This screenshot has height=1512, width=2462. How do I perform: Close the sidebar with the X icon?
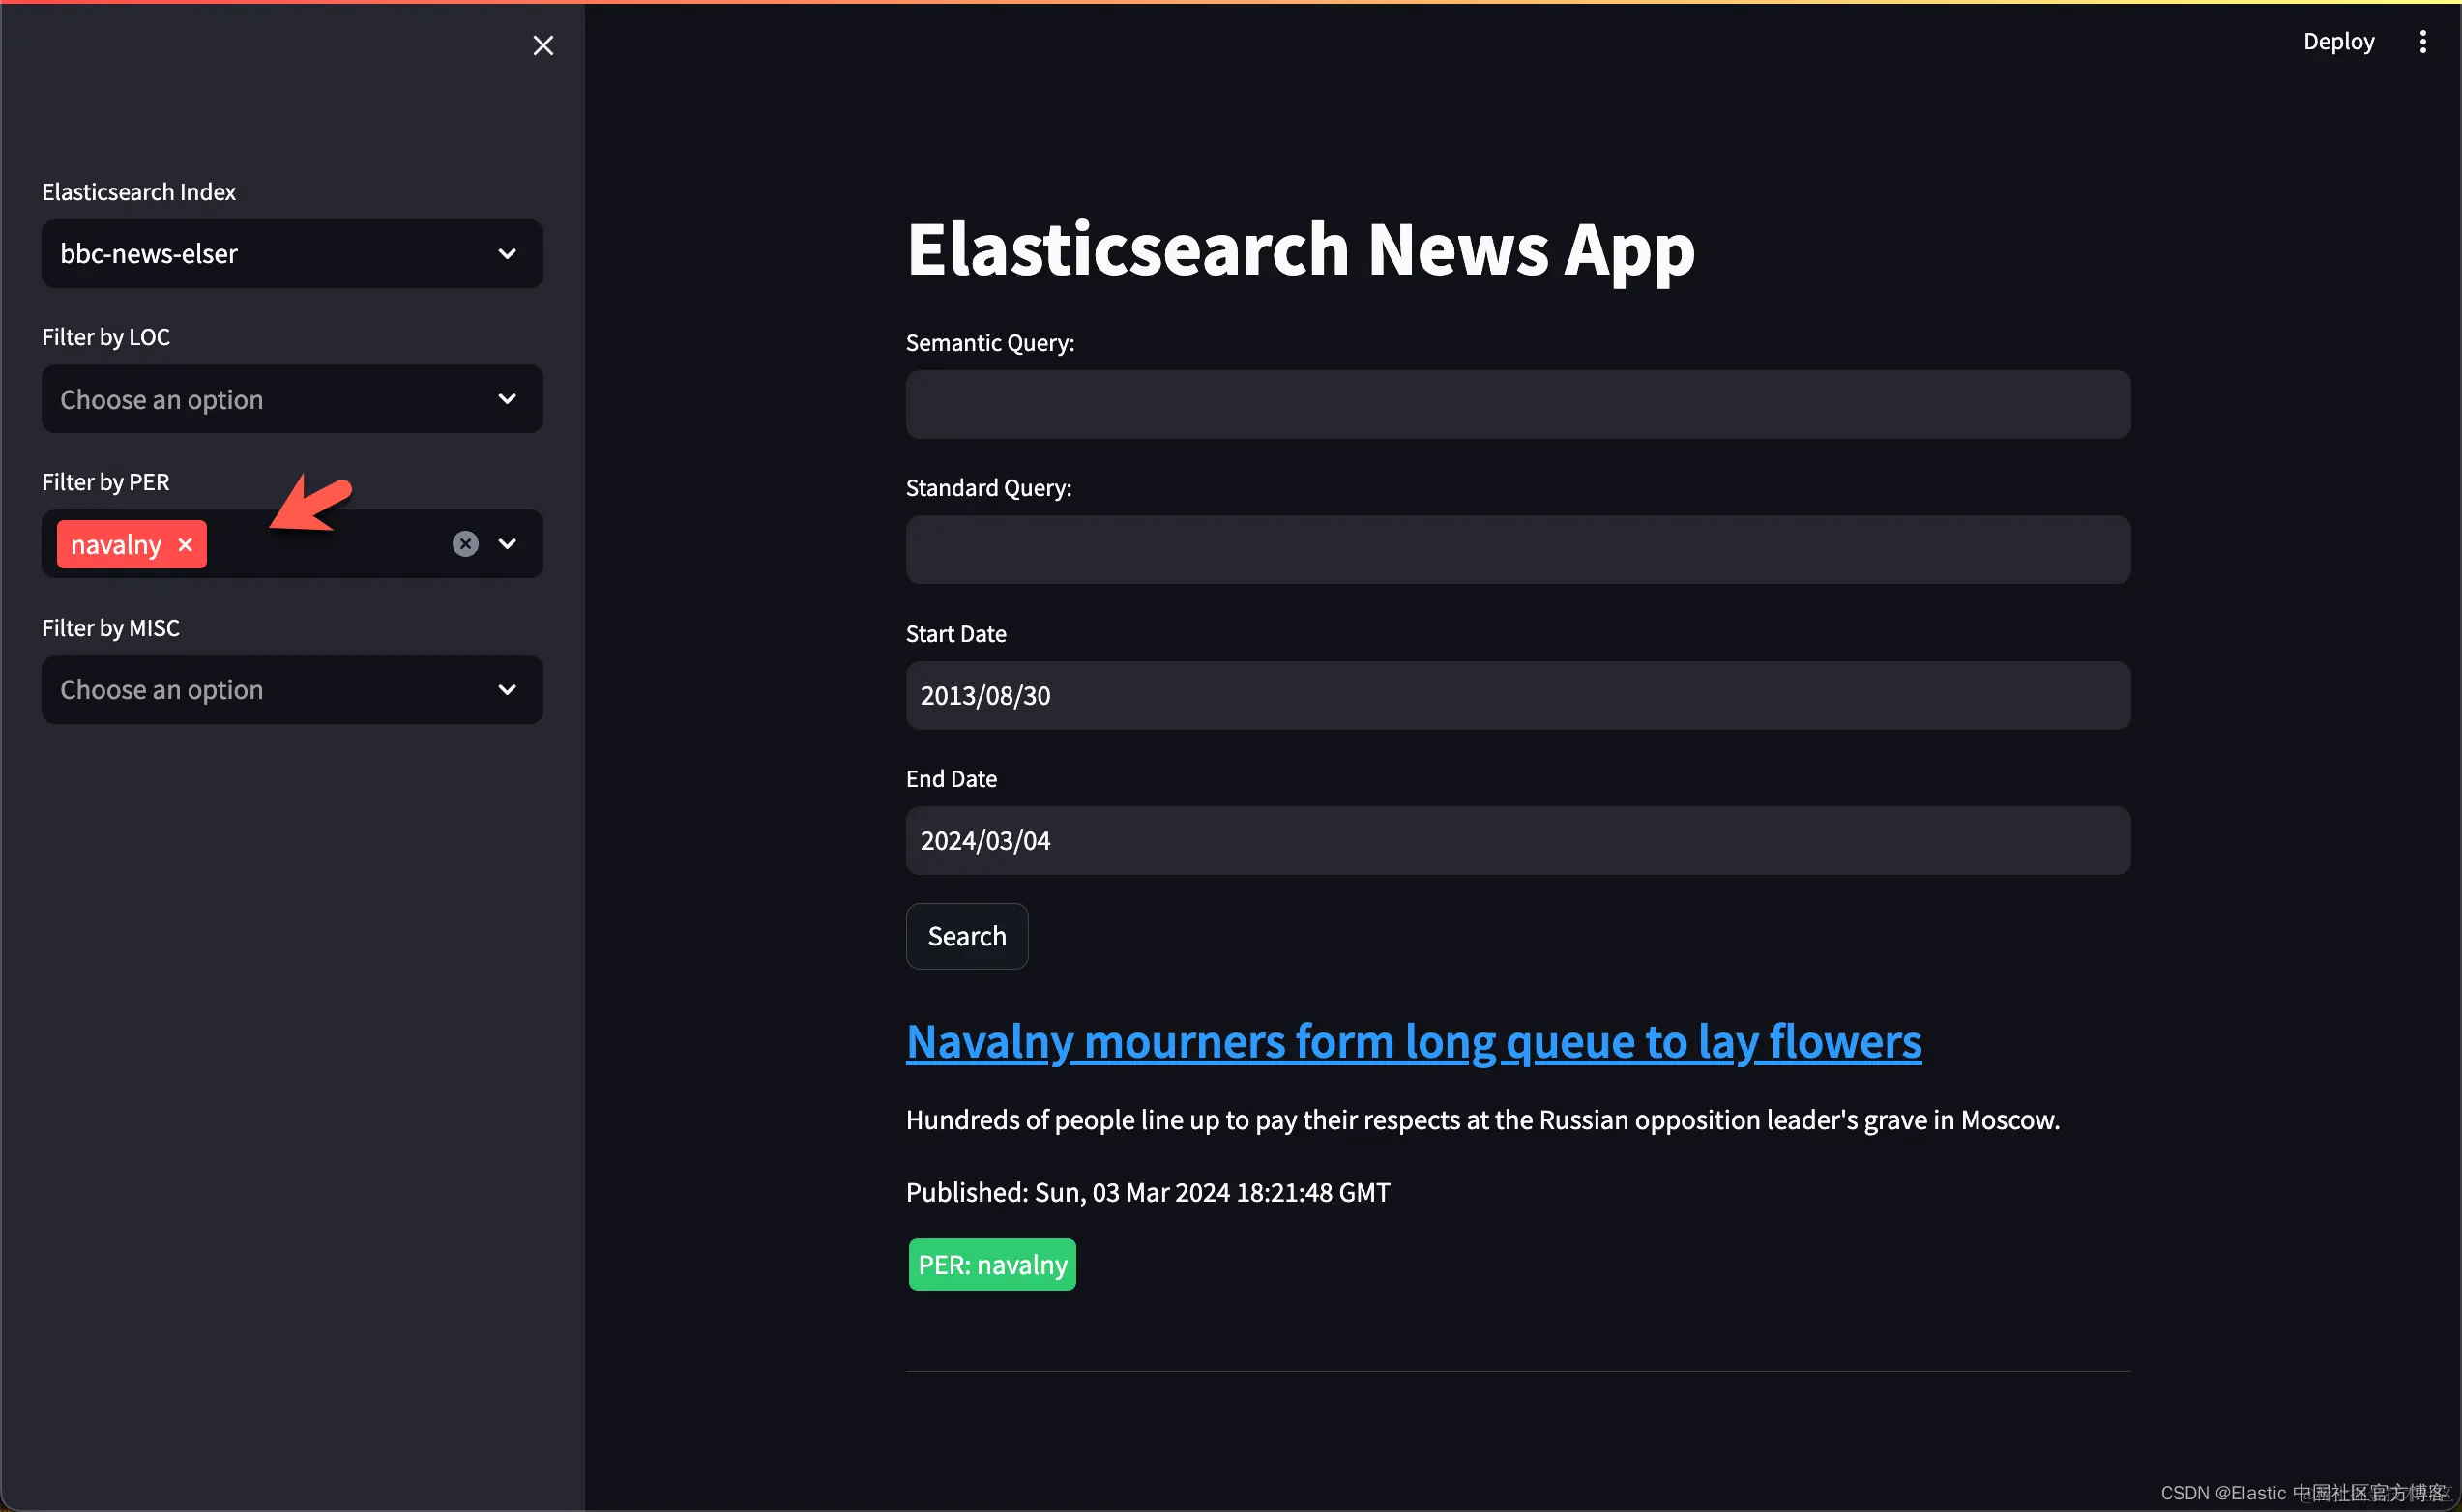(x=543, y=45)
